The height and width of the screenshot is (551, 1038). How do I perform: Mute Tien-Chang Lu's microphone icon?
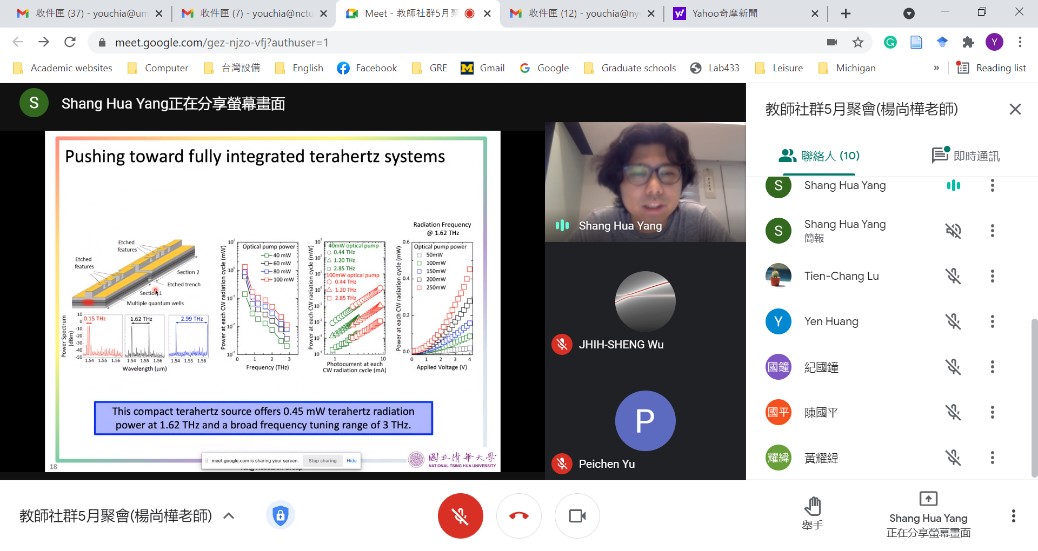(x=953, y=276)
